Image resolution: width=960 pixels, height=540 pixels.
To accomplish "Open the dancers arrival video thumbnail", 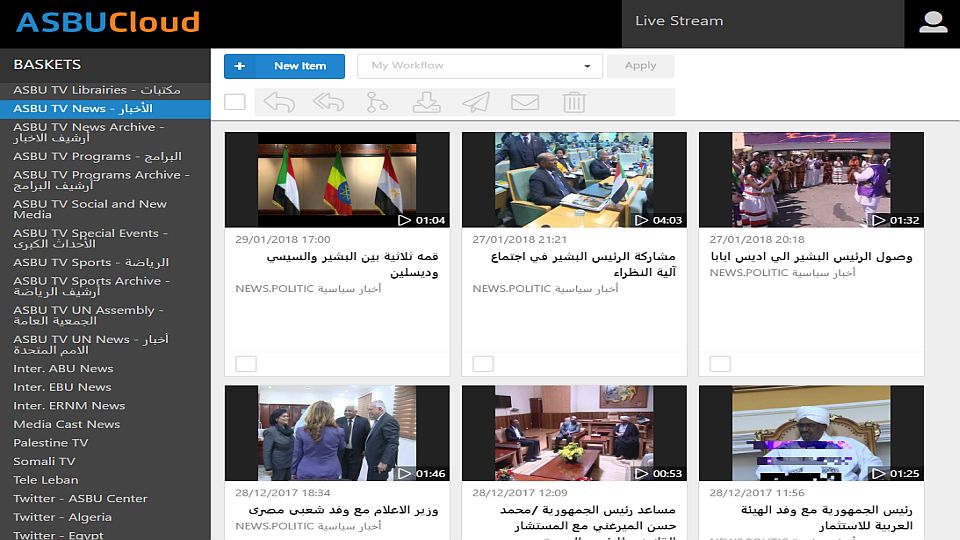I will point(811,179).
